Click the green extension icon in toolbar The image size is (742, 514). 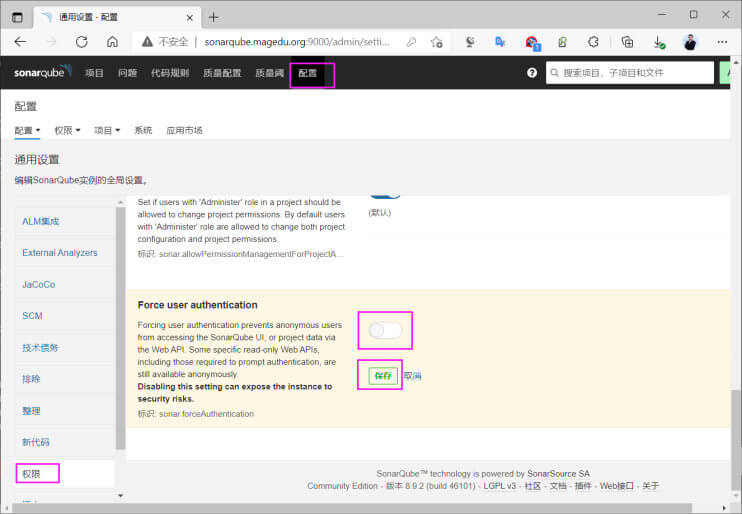(562, 42)
